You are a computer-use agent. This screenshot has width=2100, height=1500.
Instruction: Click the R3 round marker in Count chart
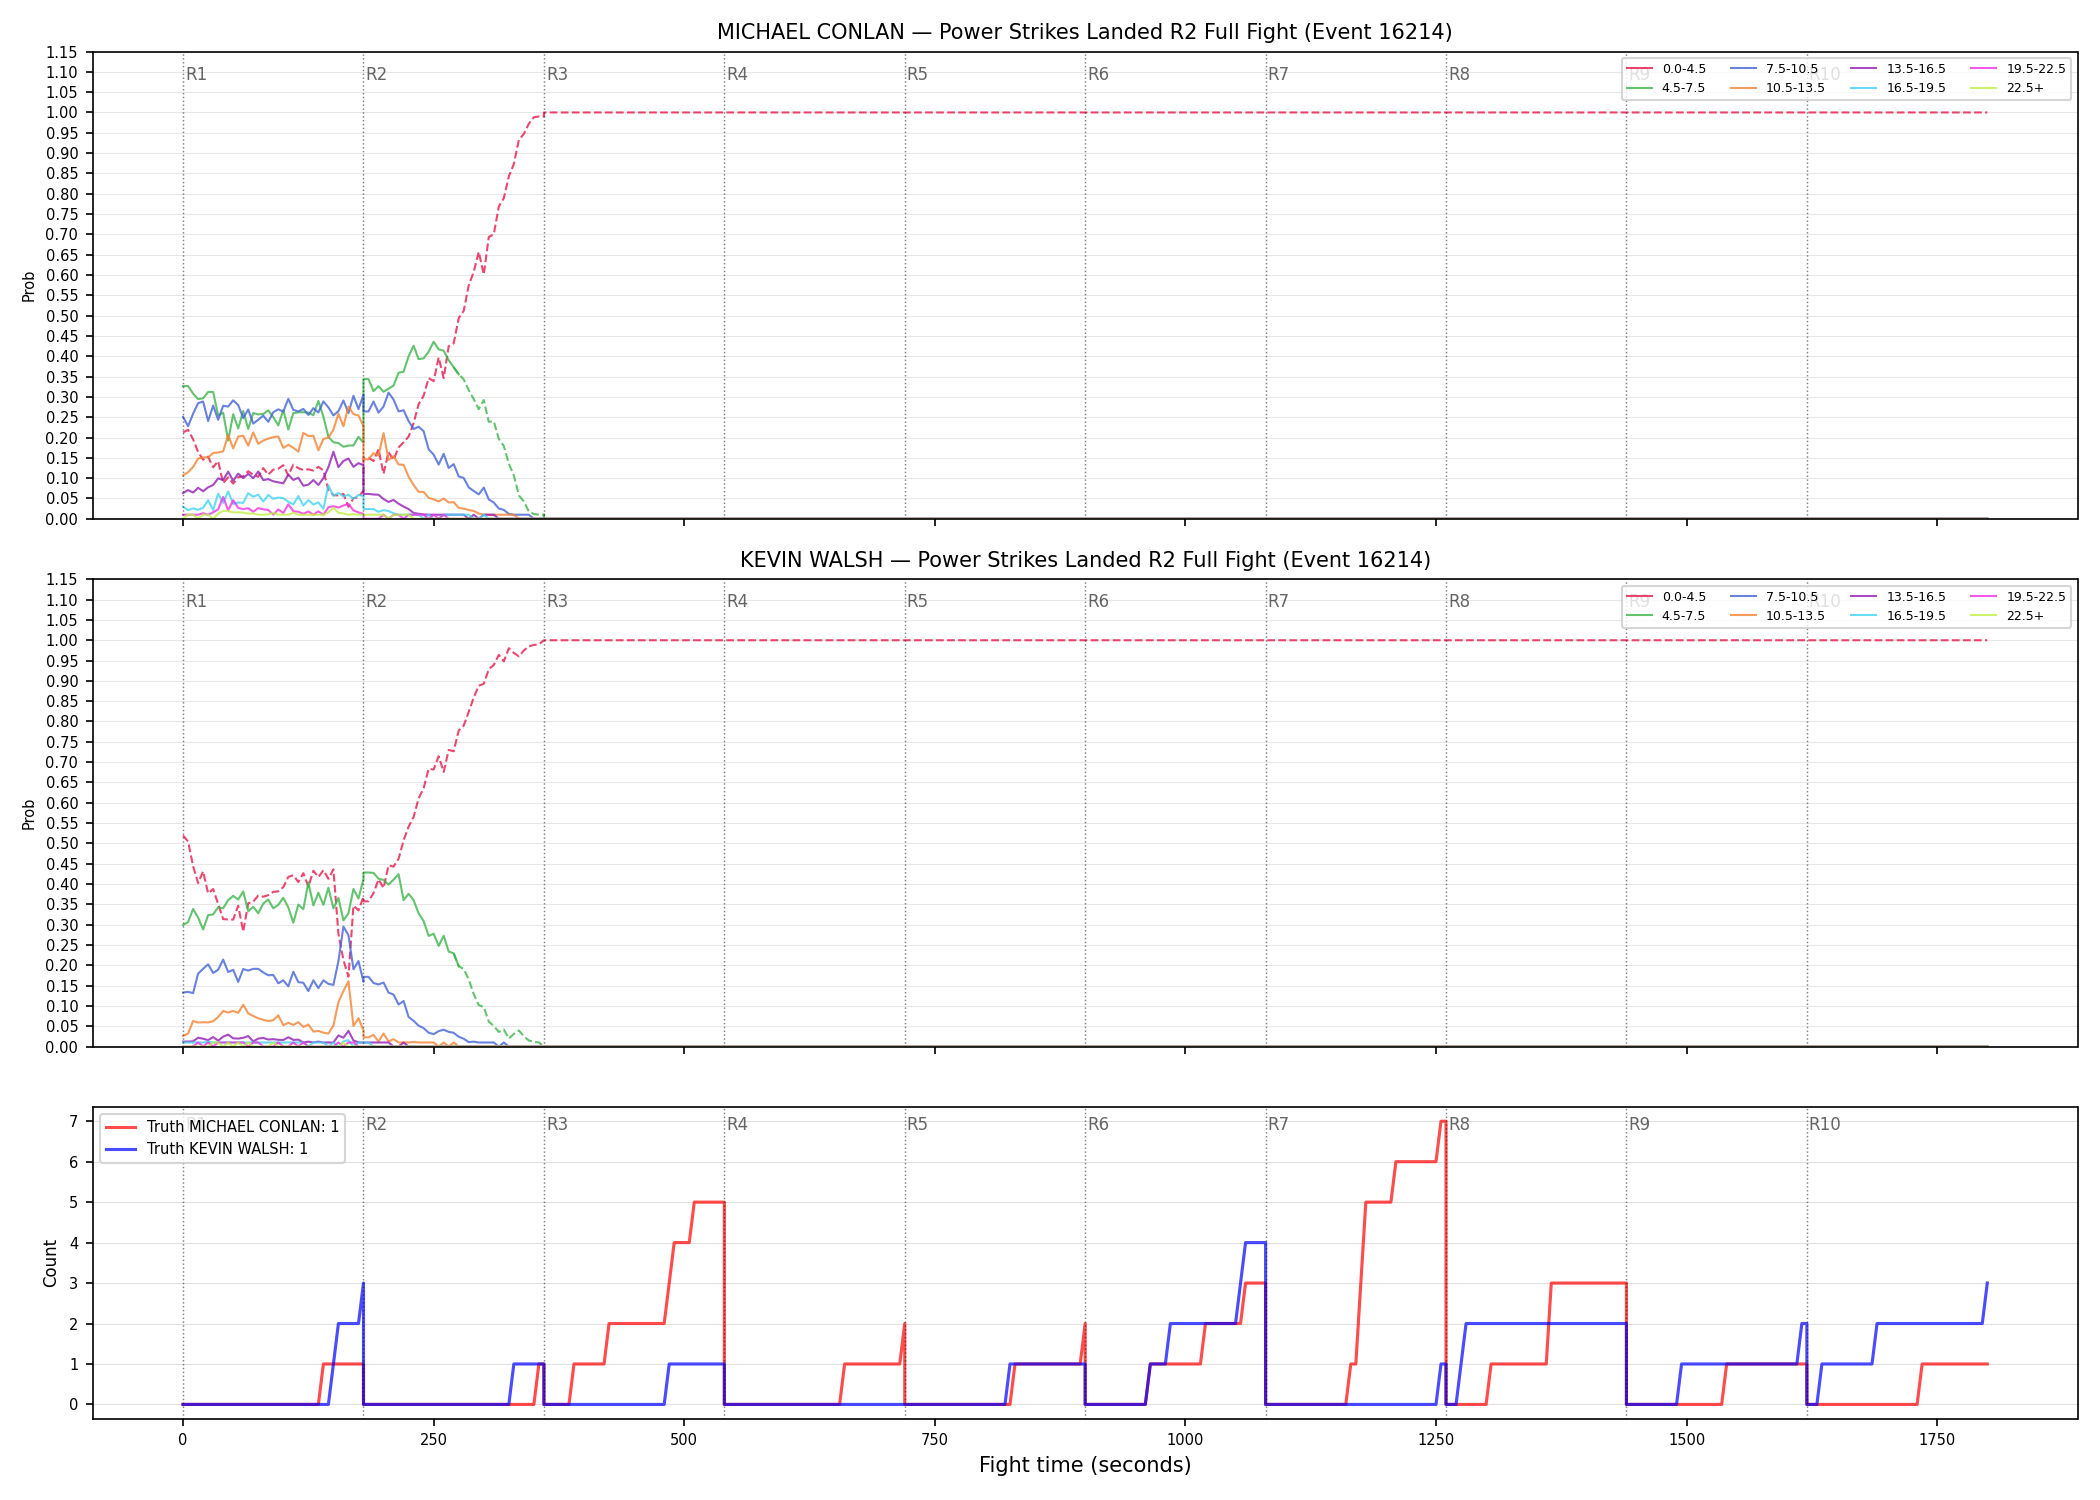(x=557, y=1124)
